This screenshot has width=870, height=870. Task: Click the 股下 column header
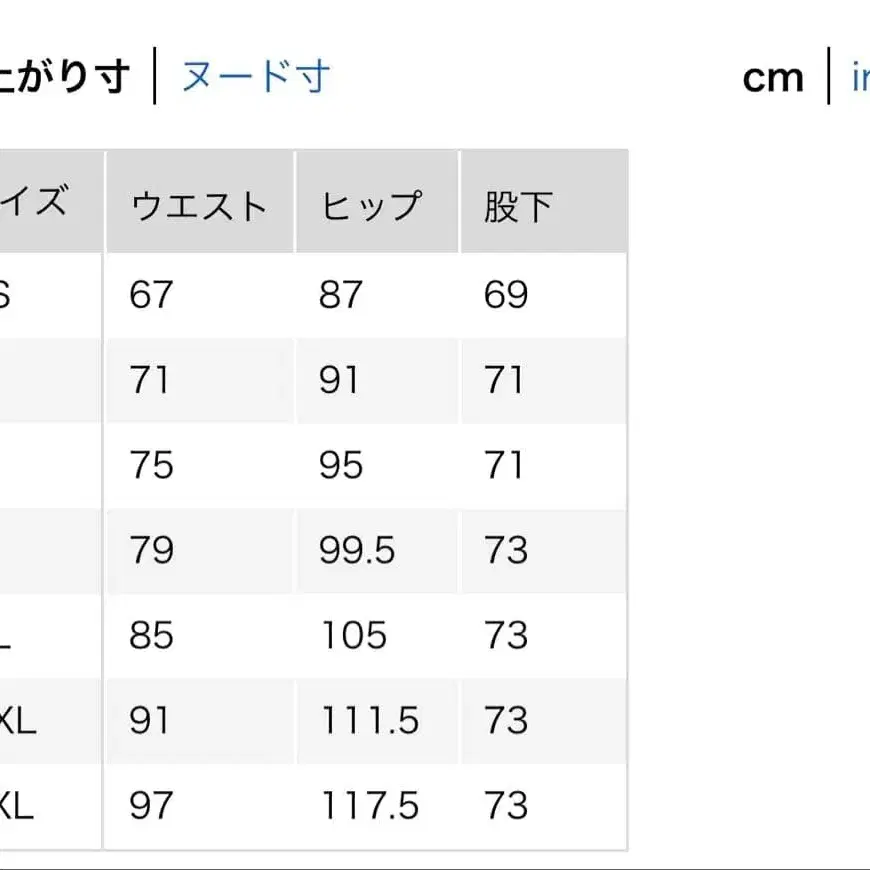(x=513, y=203)
